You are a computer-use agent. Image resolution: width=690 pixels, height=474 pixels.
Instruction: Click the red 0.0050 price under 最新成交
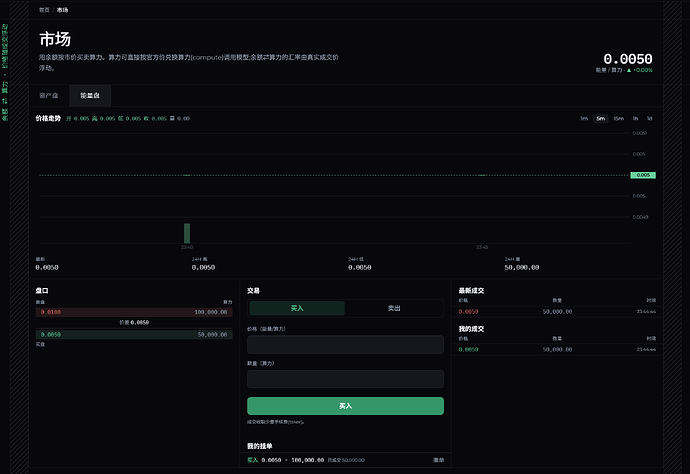pos(468,312)
